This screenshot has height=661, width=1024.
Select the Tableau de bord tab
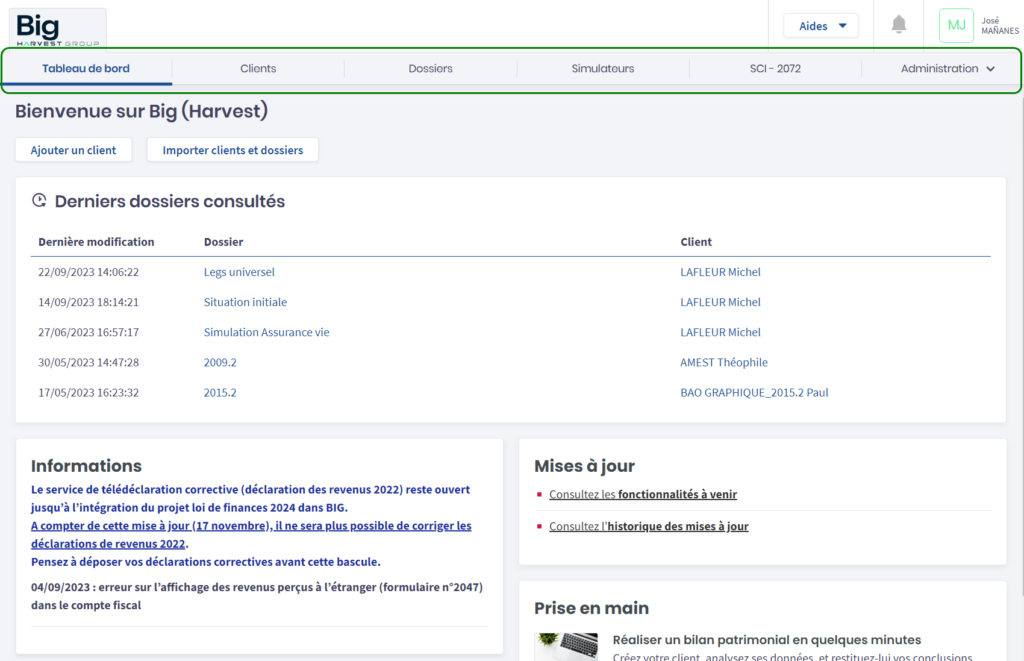86,69
